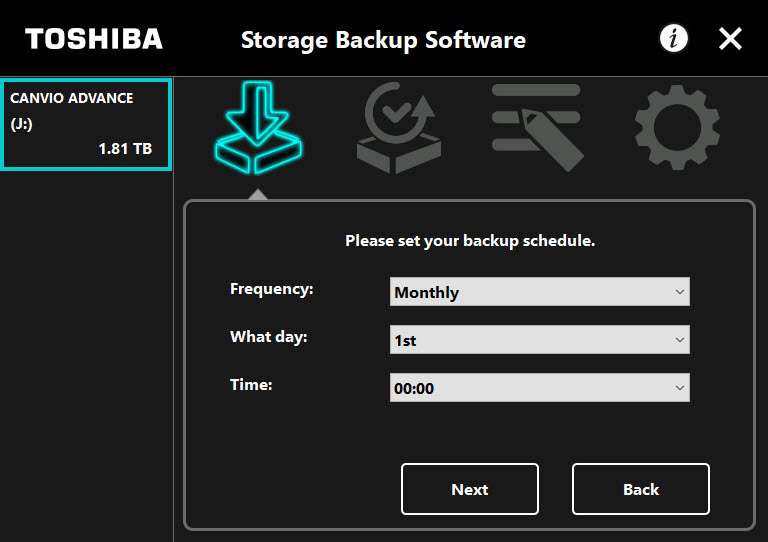The image size is (768, 542).
Task: Open the Restore icon with circular arrow
Action: pos(399,127)
